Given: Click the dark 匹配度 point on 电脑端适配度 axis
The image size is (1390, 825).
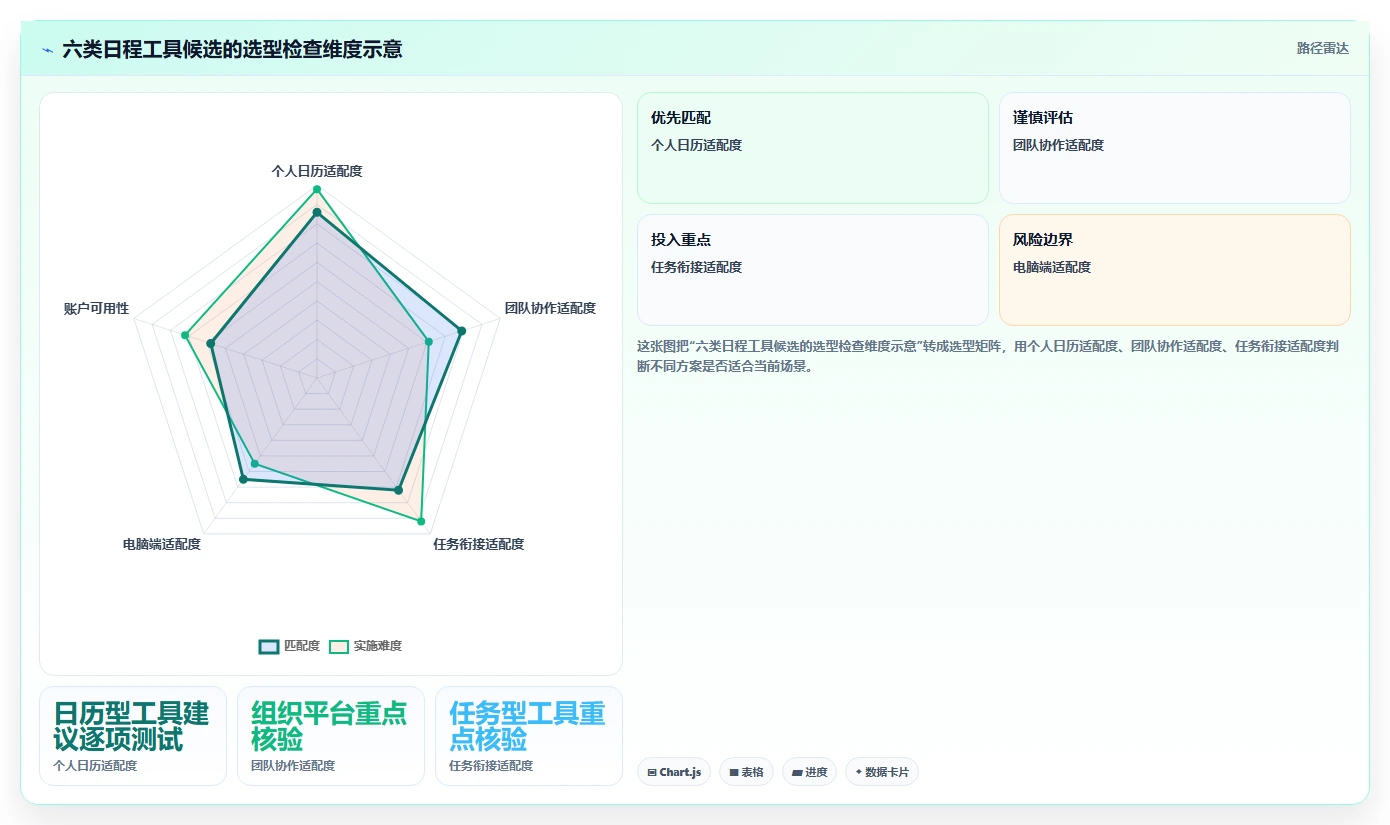Looking at the screenshot, I should click(243, 480).
